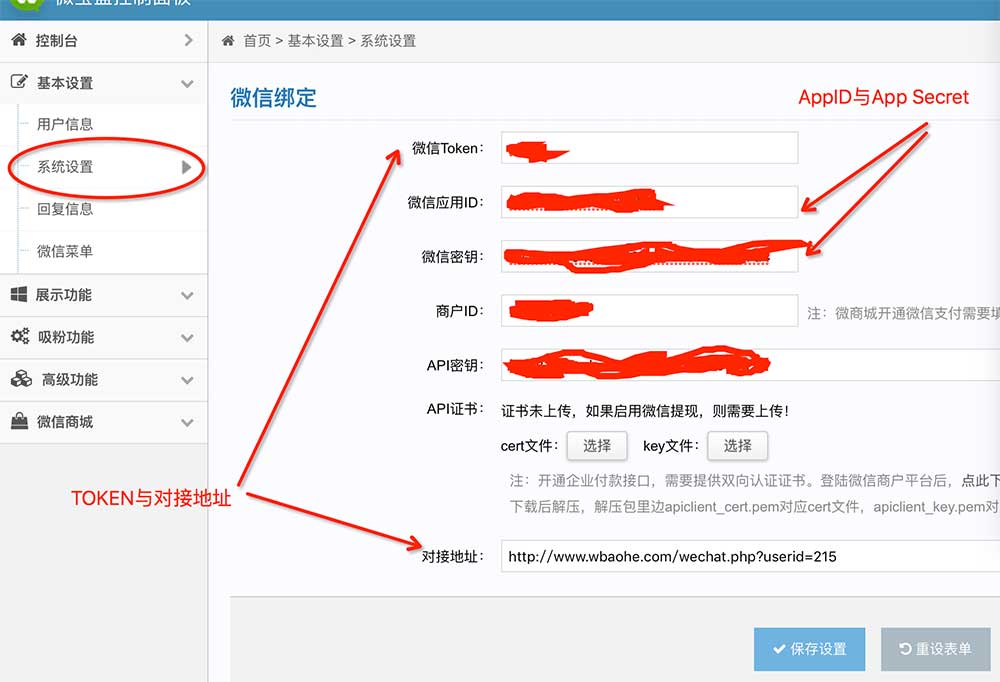Click the 微信绑定 heading
Viewport: 1000px width, 682px height.
coord(273,98)
